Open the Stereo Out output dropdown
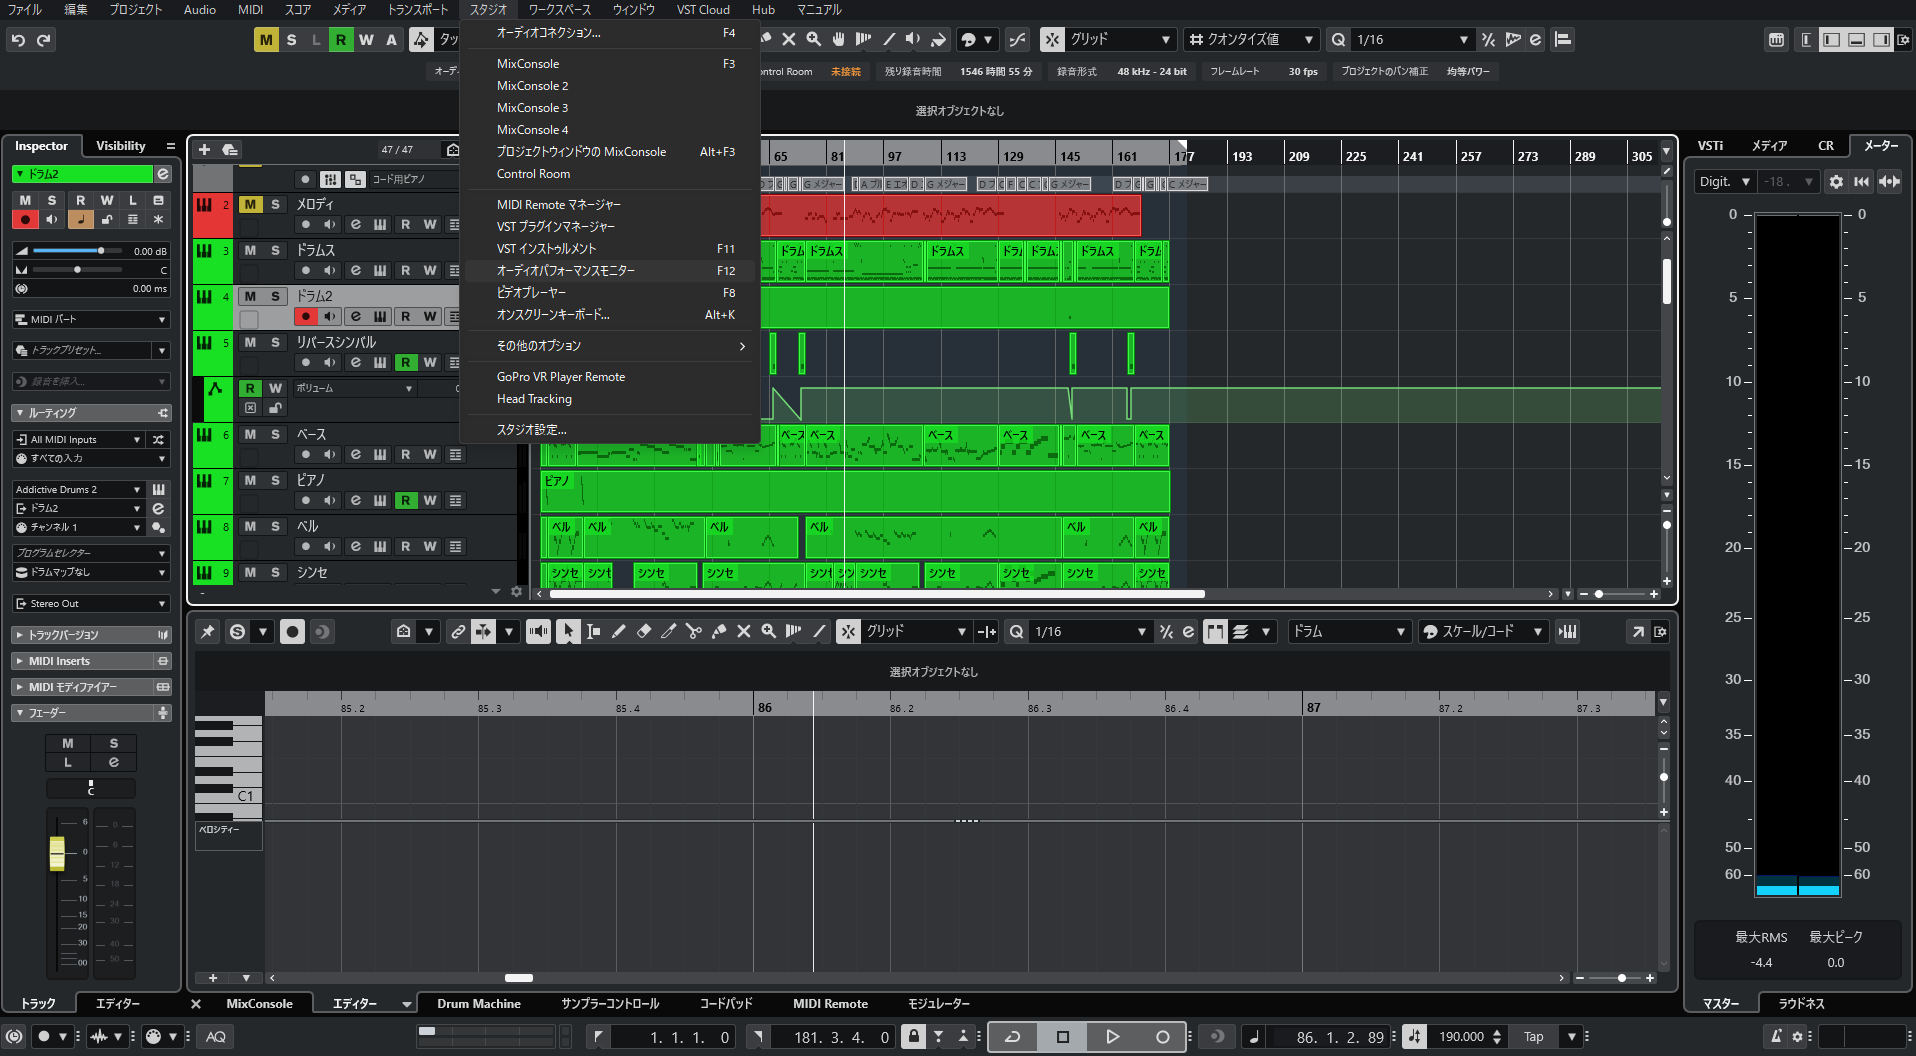Image resolution: width=1916 pixels, height=1056 pixels. pyautogui.click(x=90, y=604)
